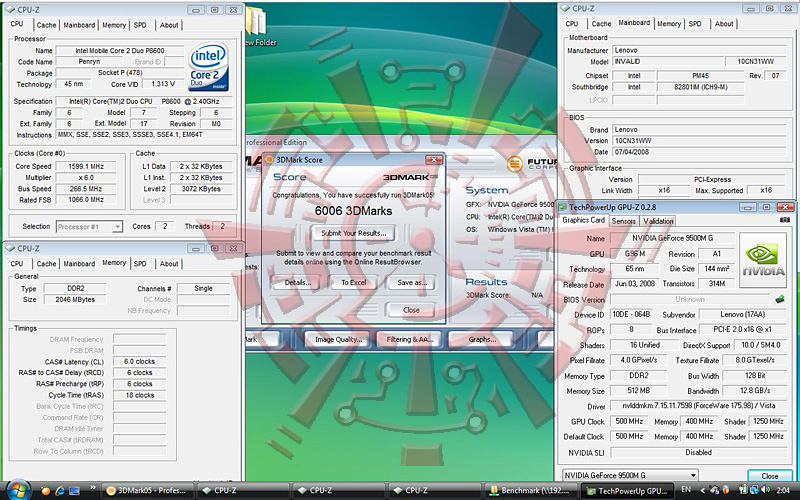Activate the 3DMark05 taskbar button
Image resolution: width=800 pixels, height=500 pixels.
point(148,491)
